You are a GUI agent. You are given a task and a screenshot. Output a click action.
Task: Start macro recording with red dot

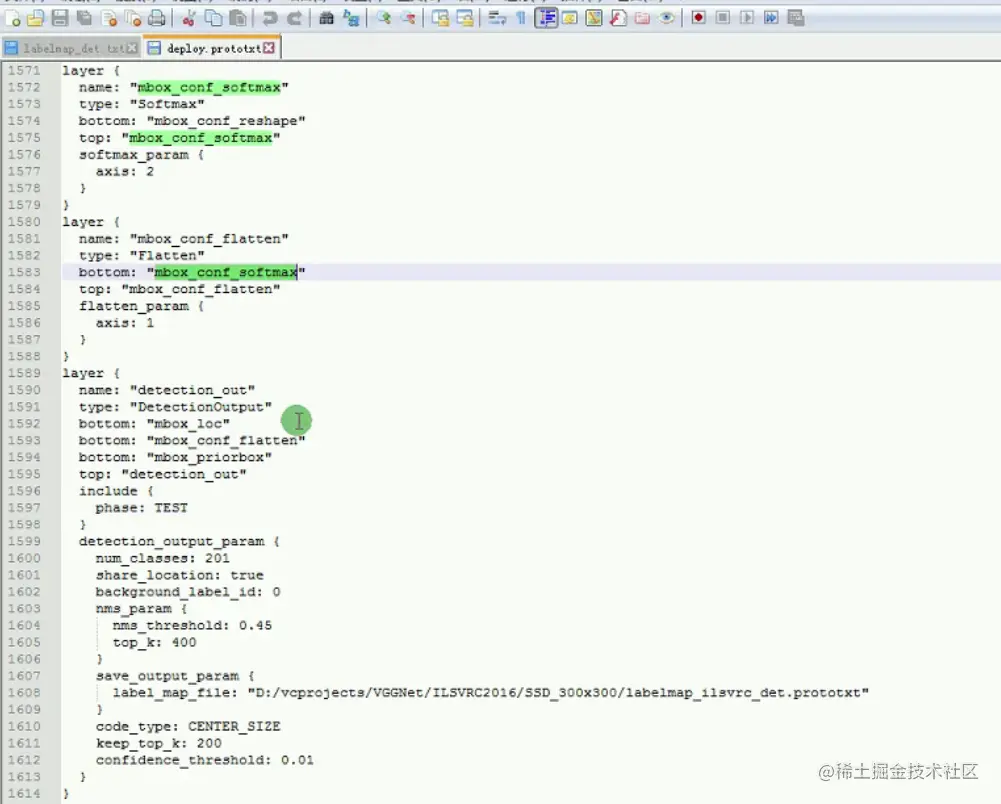[698, 19]
